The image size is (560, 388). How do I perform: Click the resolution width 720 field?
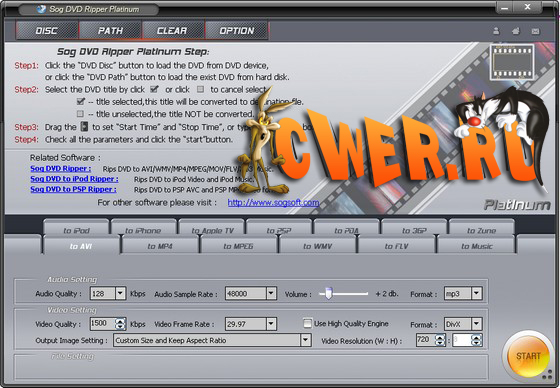[426, 340]
